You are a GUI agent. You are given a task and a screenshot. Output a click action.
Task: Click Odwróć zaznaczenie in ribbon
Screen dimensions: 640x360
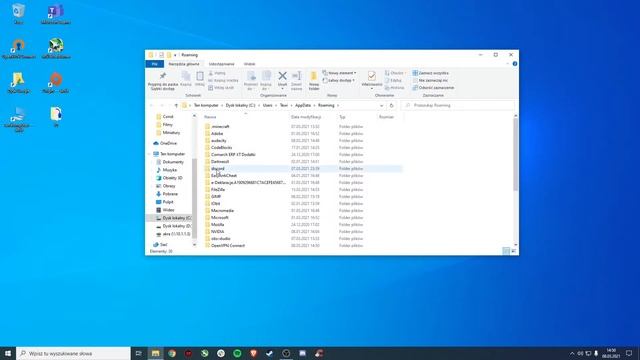[x=433, y=88]
